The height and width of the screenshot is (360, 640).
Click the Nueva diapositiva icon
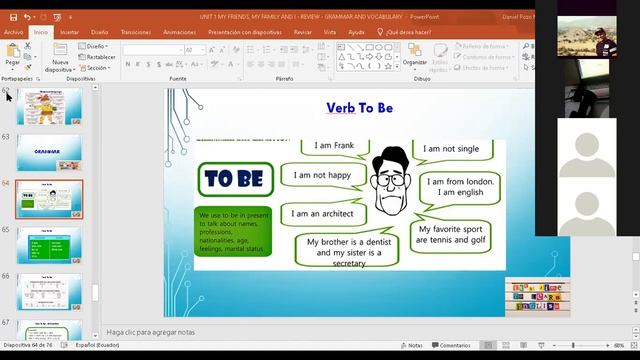60,50
